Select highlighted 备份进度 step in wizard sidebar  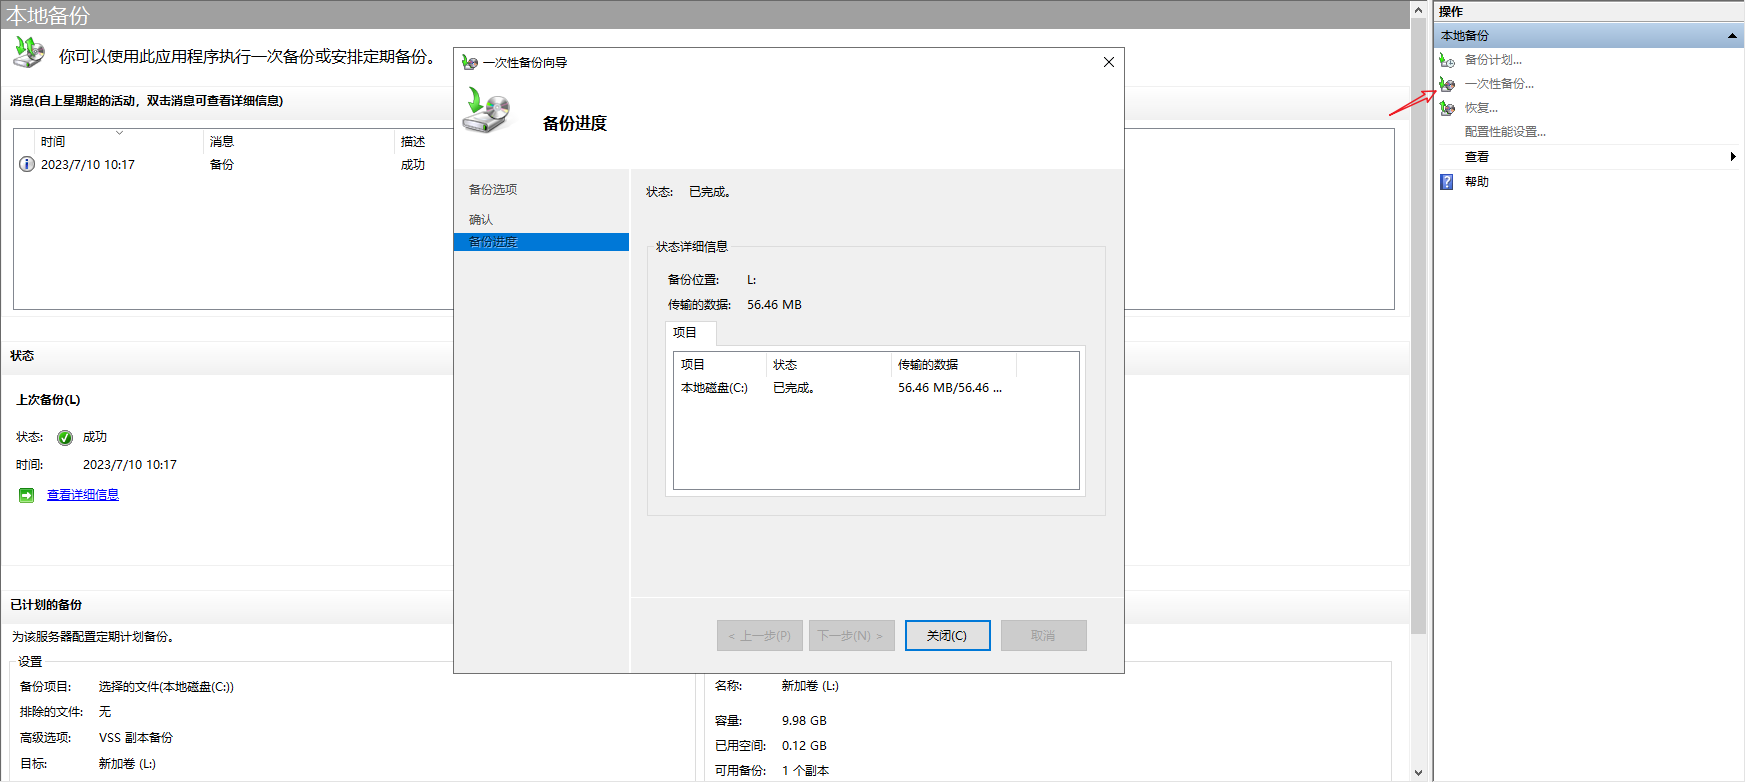[x=541, y=242]
